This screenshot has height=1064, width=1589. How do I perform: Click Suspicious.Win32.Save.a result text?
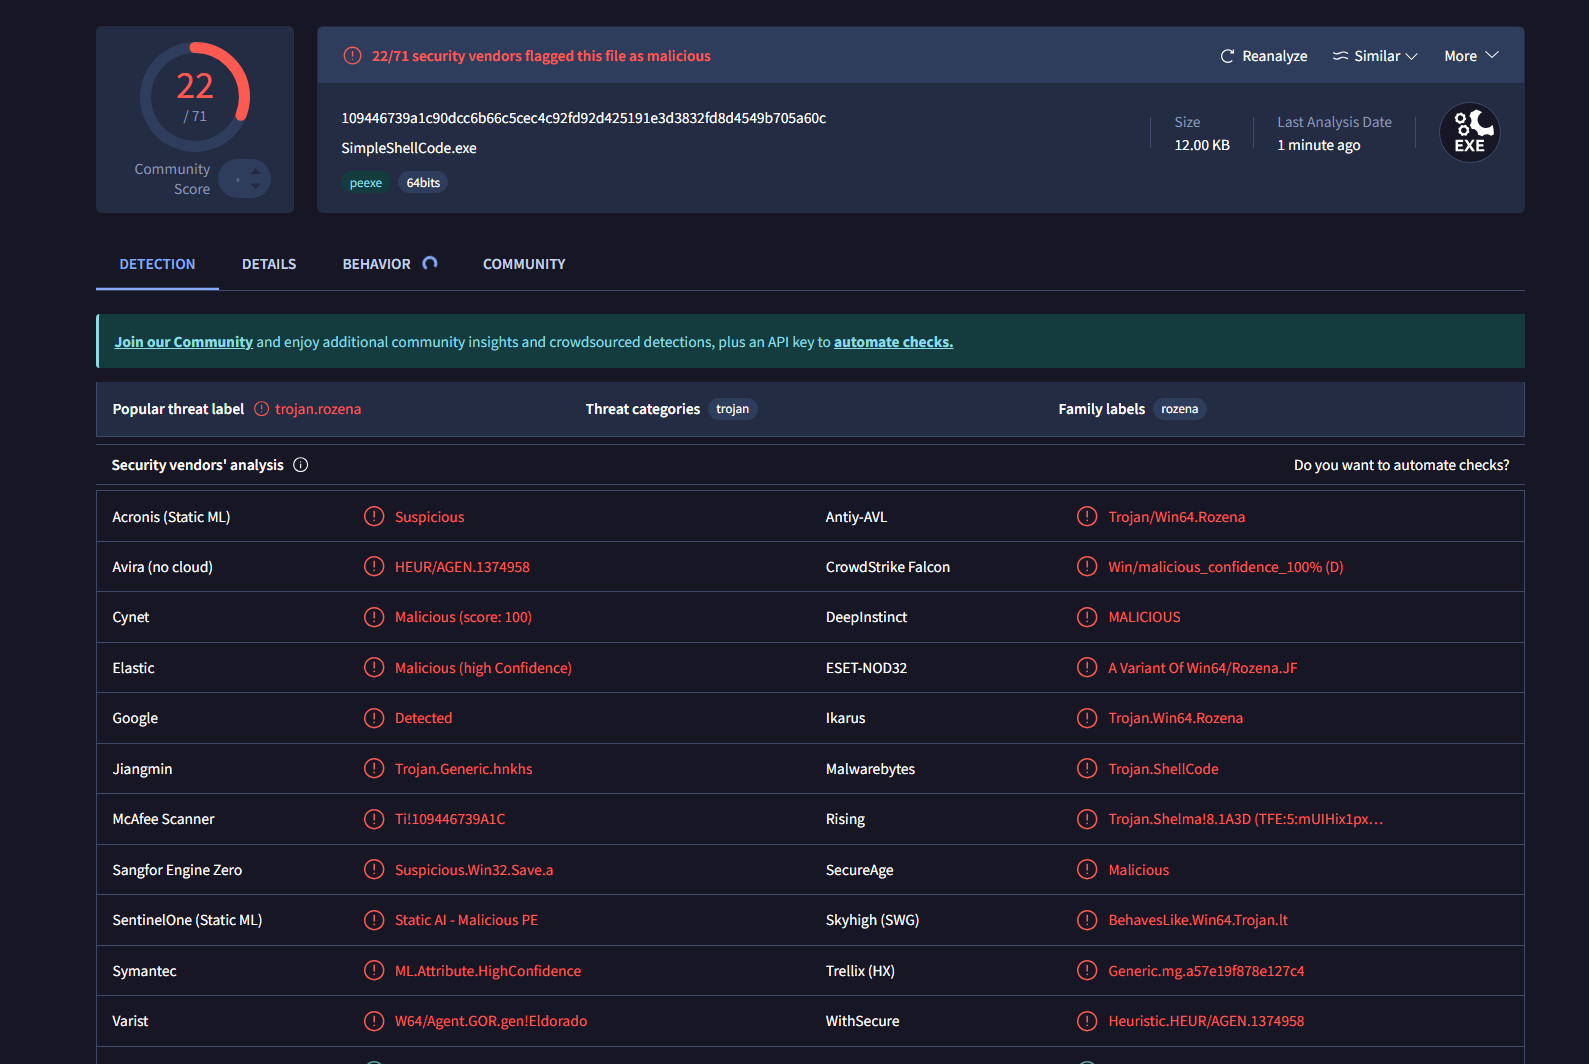click(x=474, y=870)
